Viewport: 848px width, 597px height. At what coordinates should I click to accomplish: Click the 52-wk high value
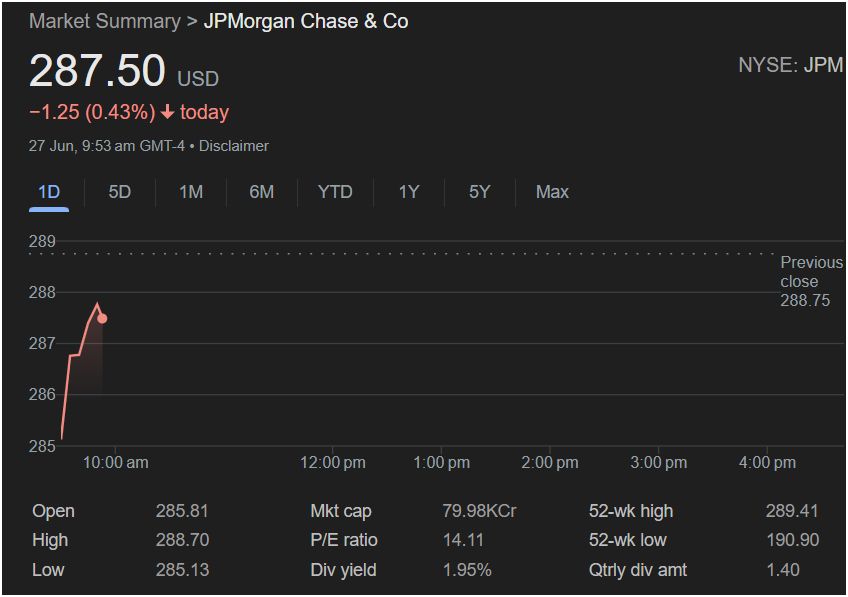791,511
